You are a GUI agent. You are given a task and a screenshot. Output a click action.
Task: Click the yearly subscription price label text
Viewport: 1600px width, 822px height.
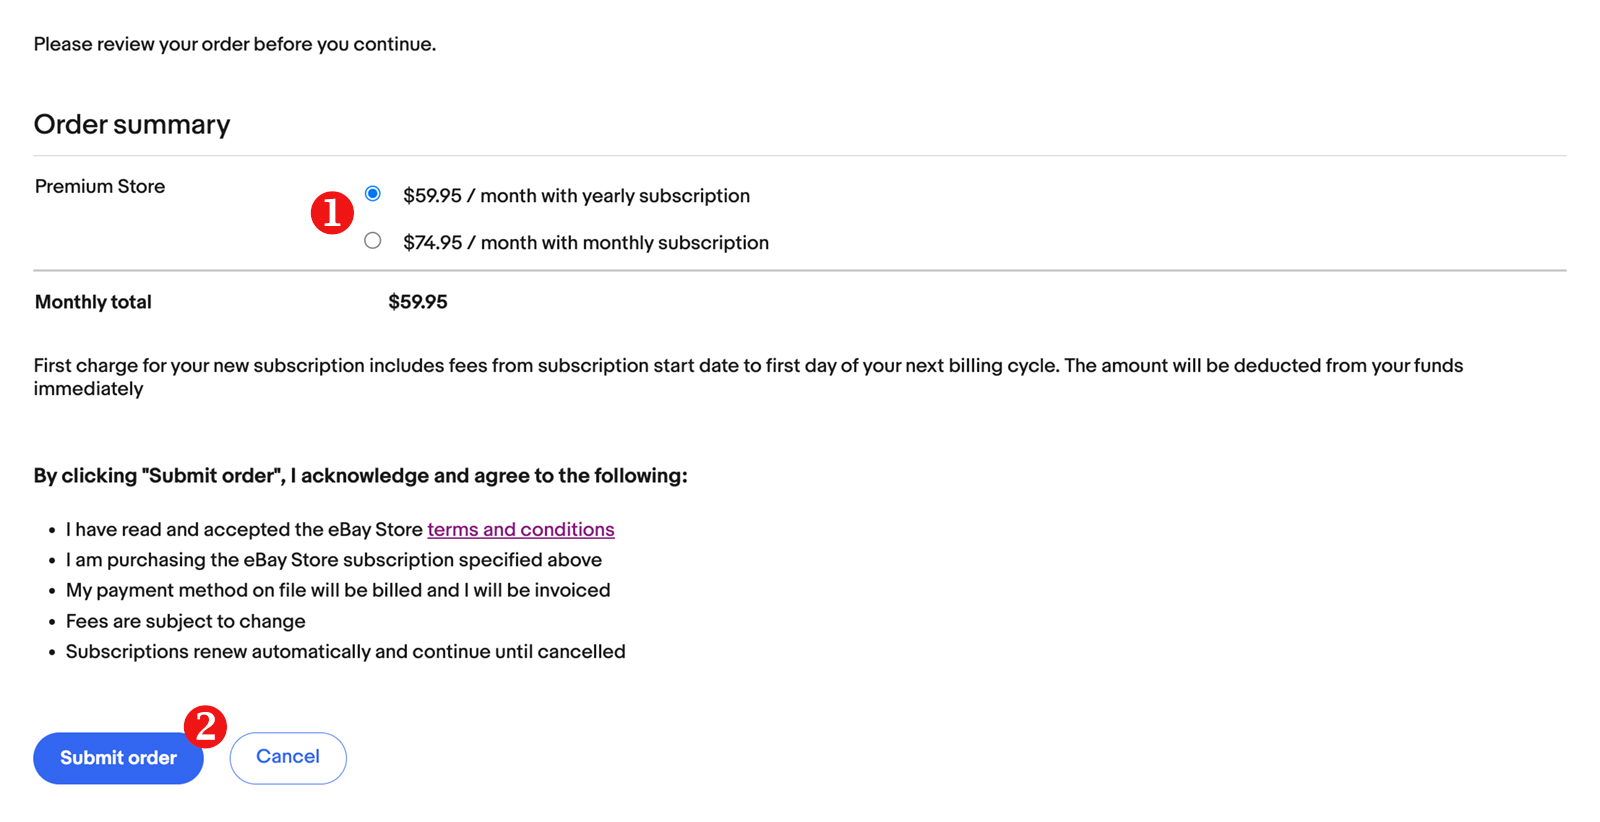pos(576,196)
